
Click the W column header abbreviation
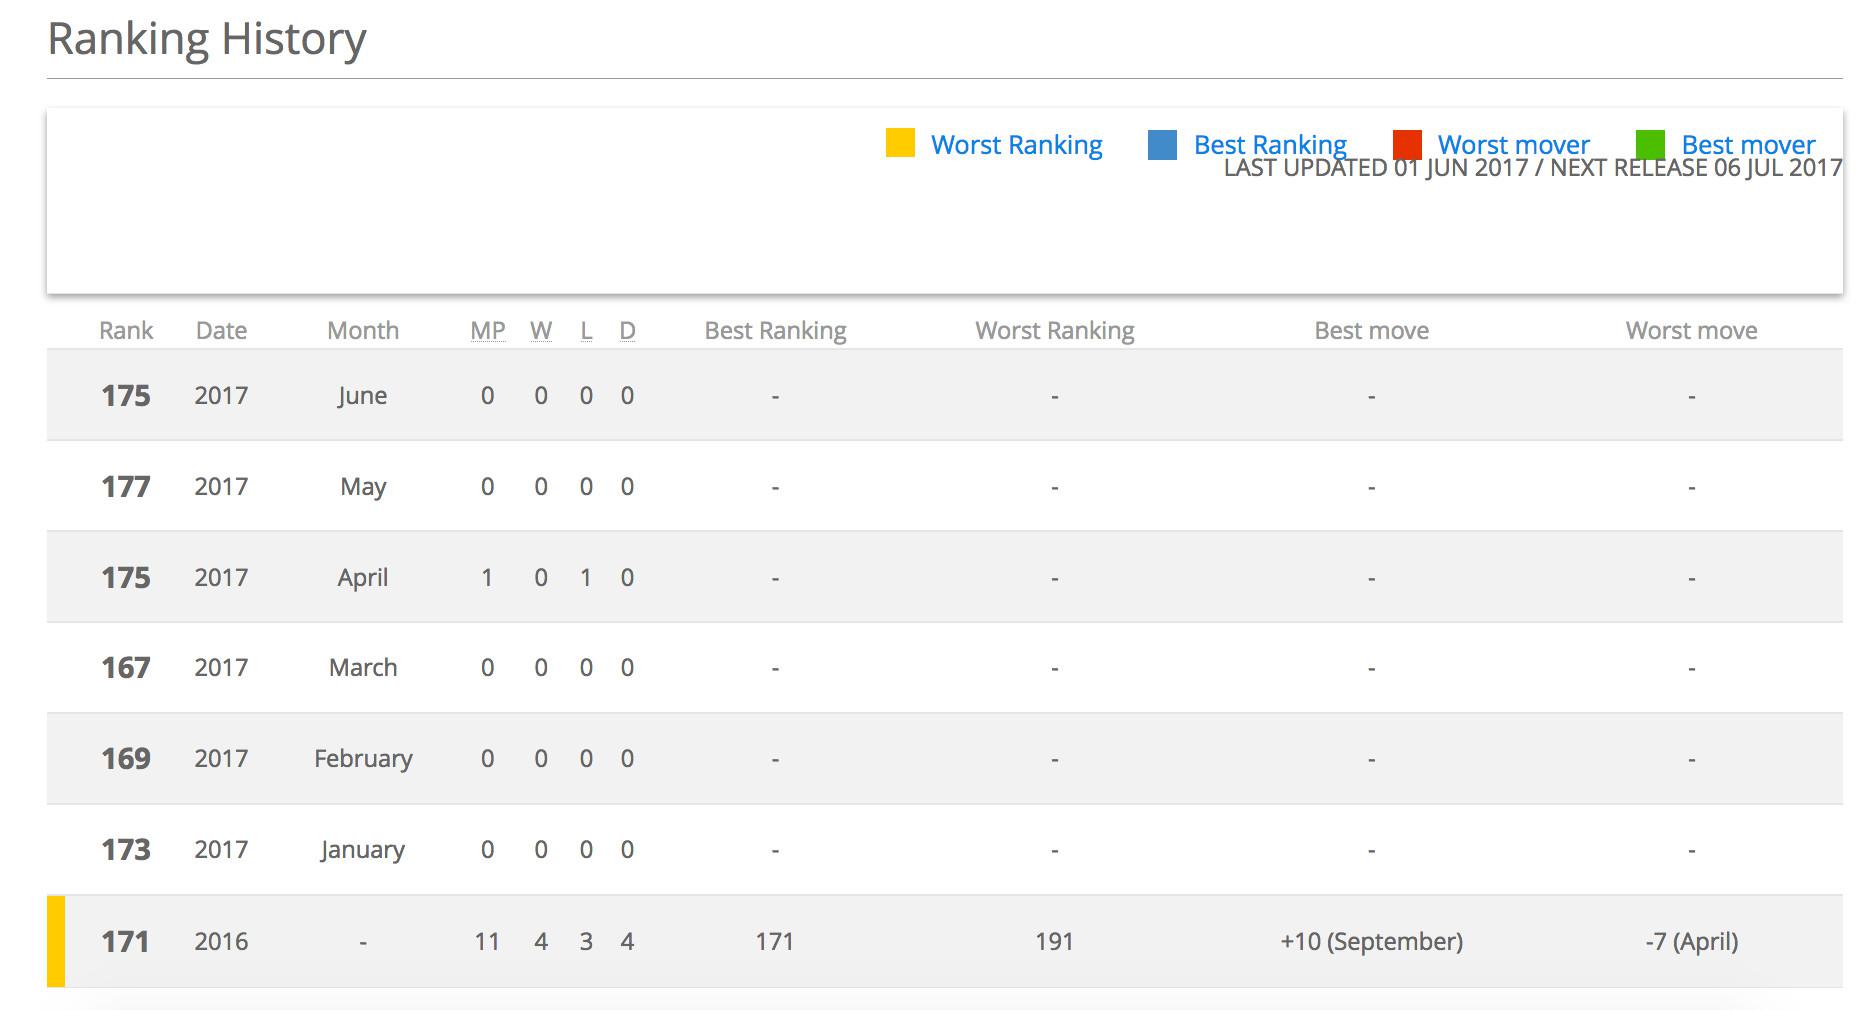click(x=541, y=331)
